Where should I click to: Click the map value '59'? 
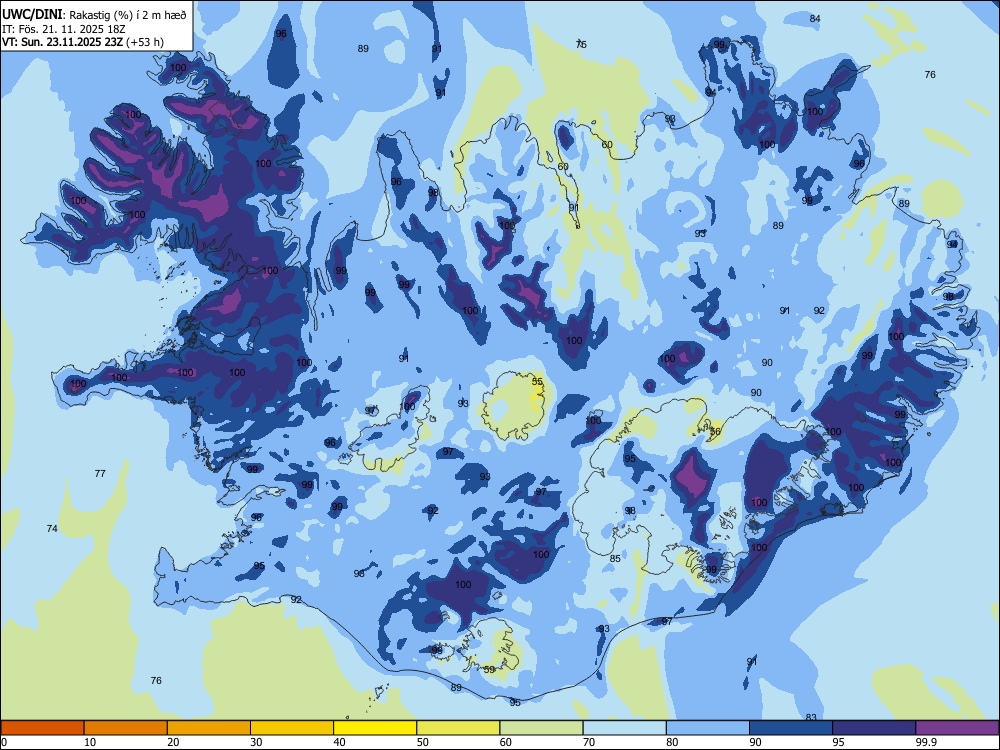coord(489,670)
